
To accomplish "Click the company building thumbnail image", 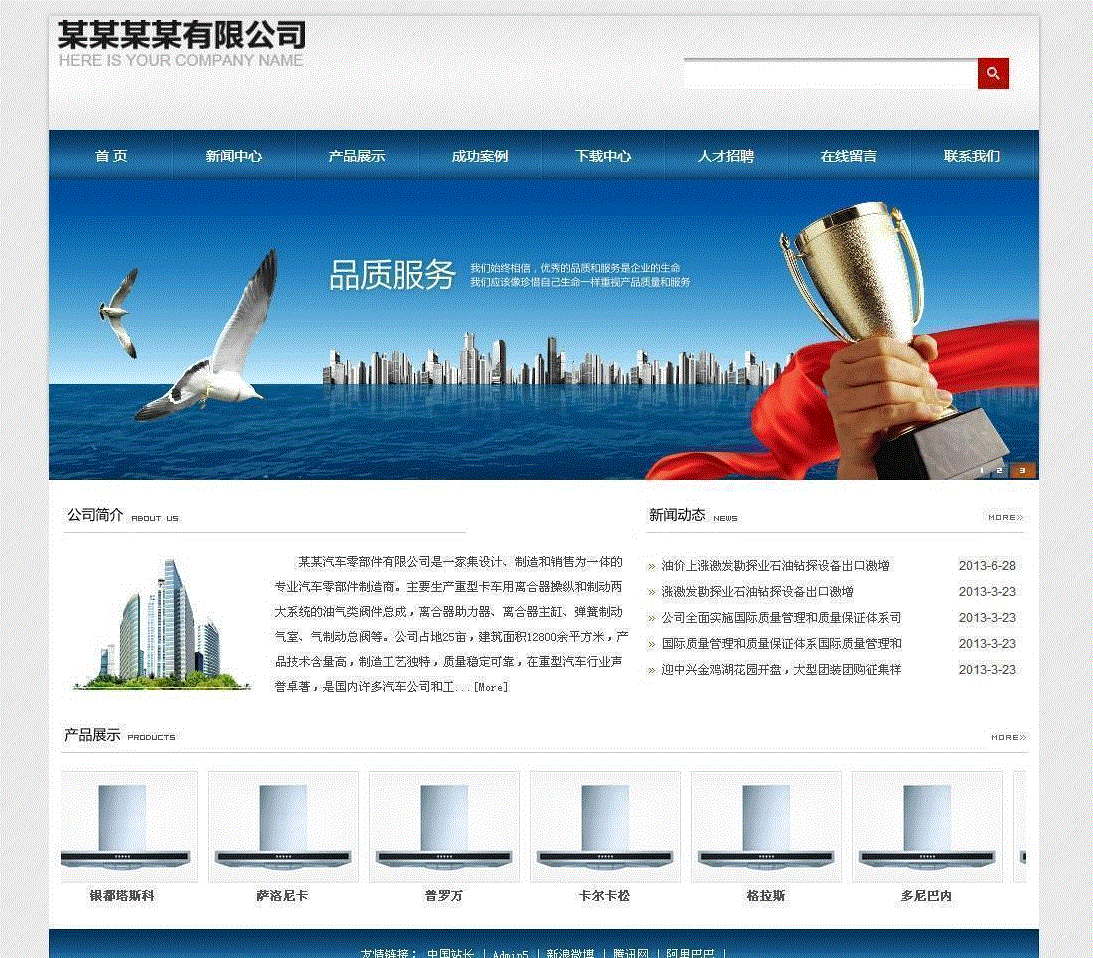I will (159, 624).
